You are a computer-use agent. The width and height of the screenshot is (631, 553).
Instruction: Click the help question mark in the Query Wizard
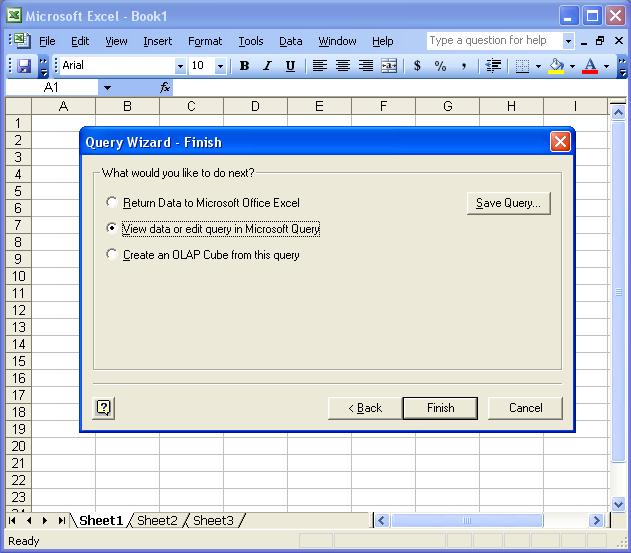103,408
